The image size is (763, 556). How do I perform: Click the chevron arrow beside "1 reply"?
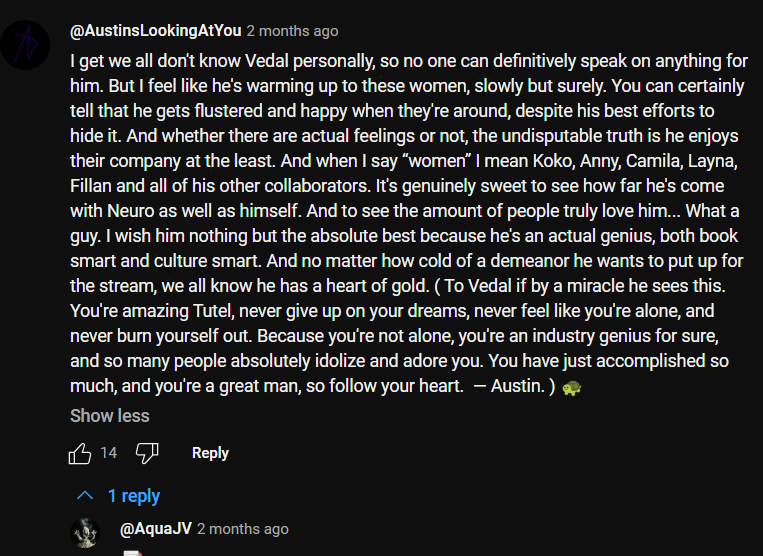pos(86,496)
